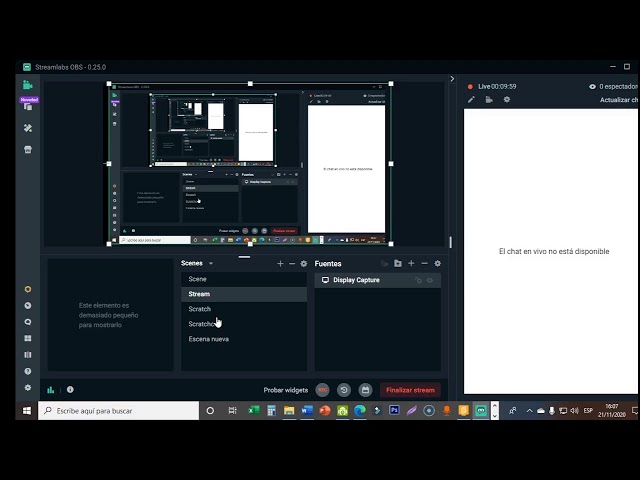Open chat settings gear icon
Screen dimensions: 640x480
(x=507, y=99)
